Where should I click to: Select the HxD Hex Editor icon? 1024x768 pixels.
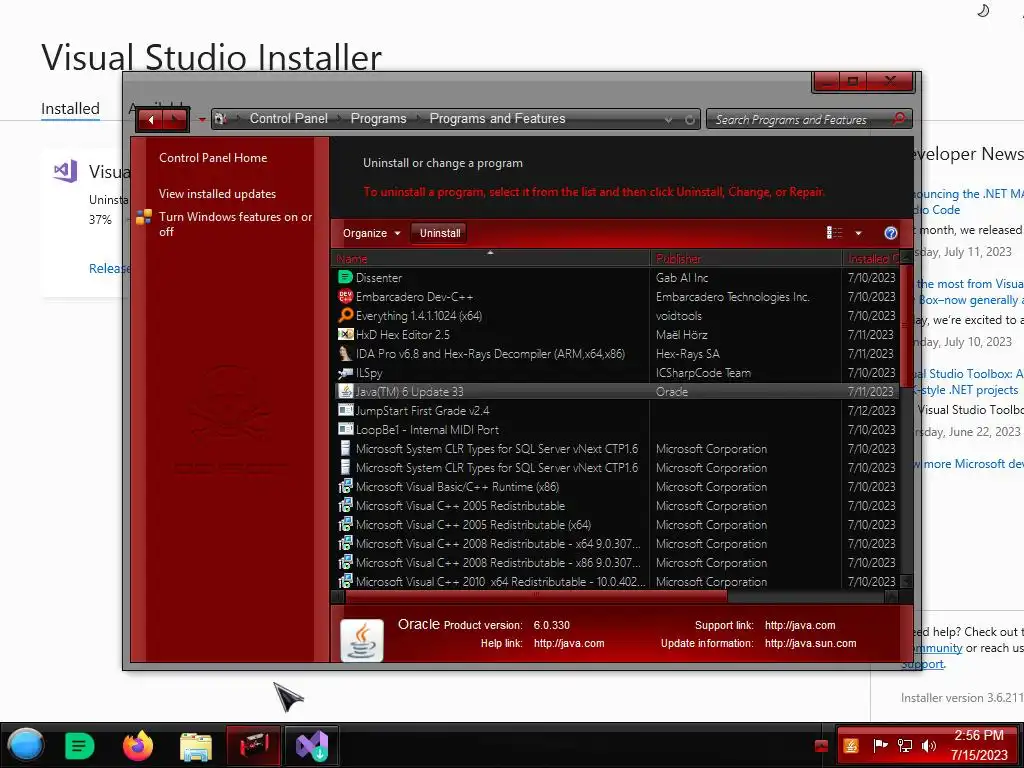coord(345,334)
